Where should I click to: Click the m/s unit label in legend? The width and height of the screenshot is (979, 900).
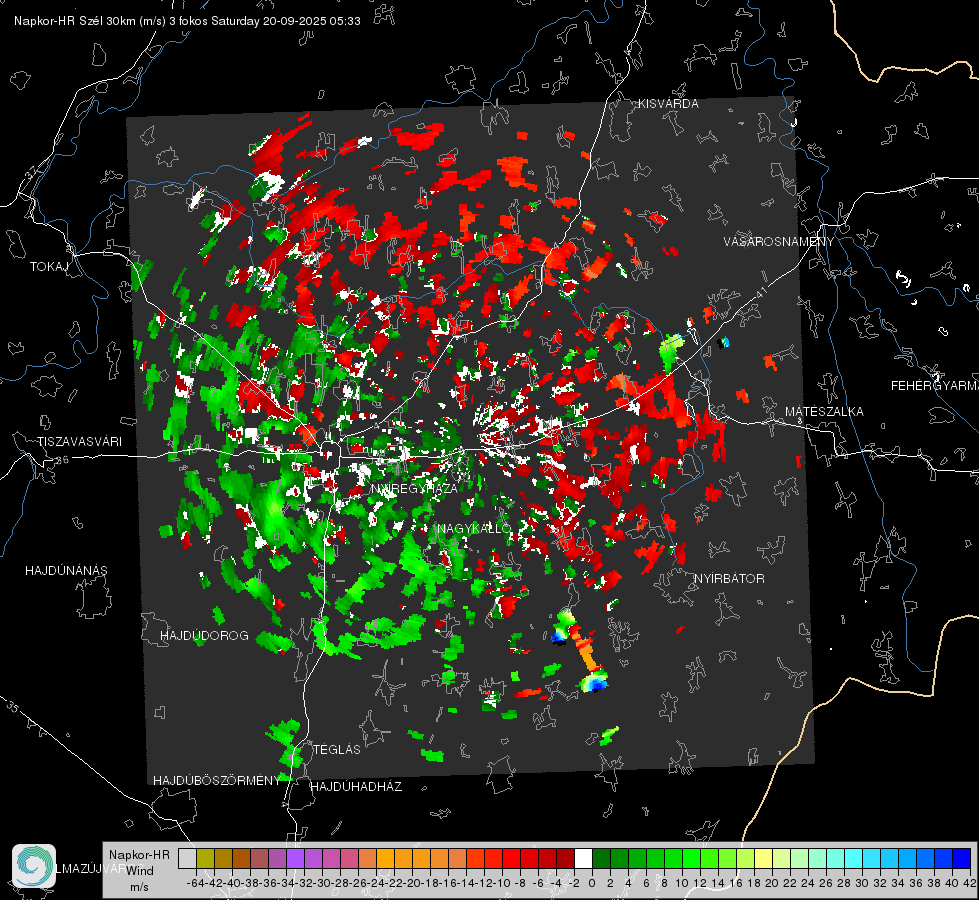click(x=139, y=887)
